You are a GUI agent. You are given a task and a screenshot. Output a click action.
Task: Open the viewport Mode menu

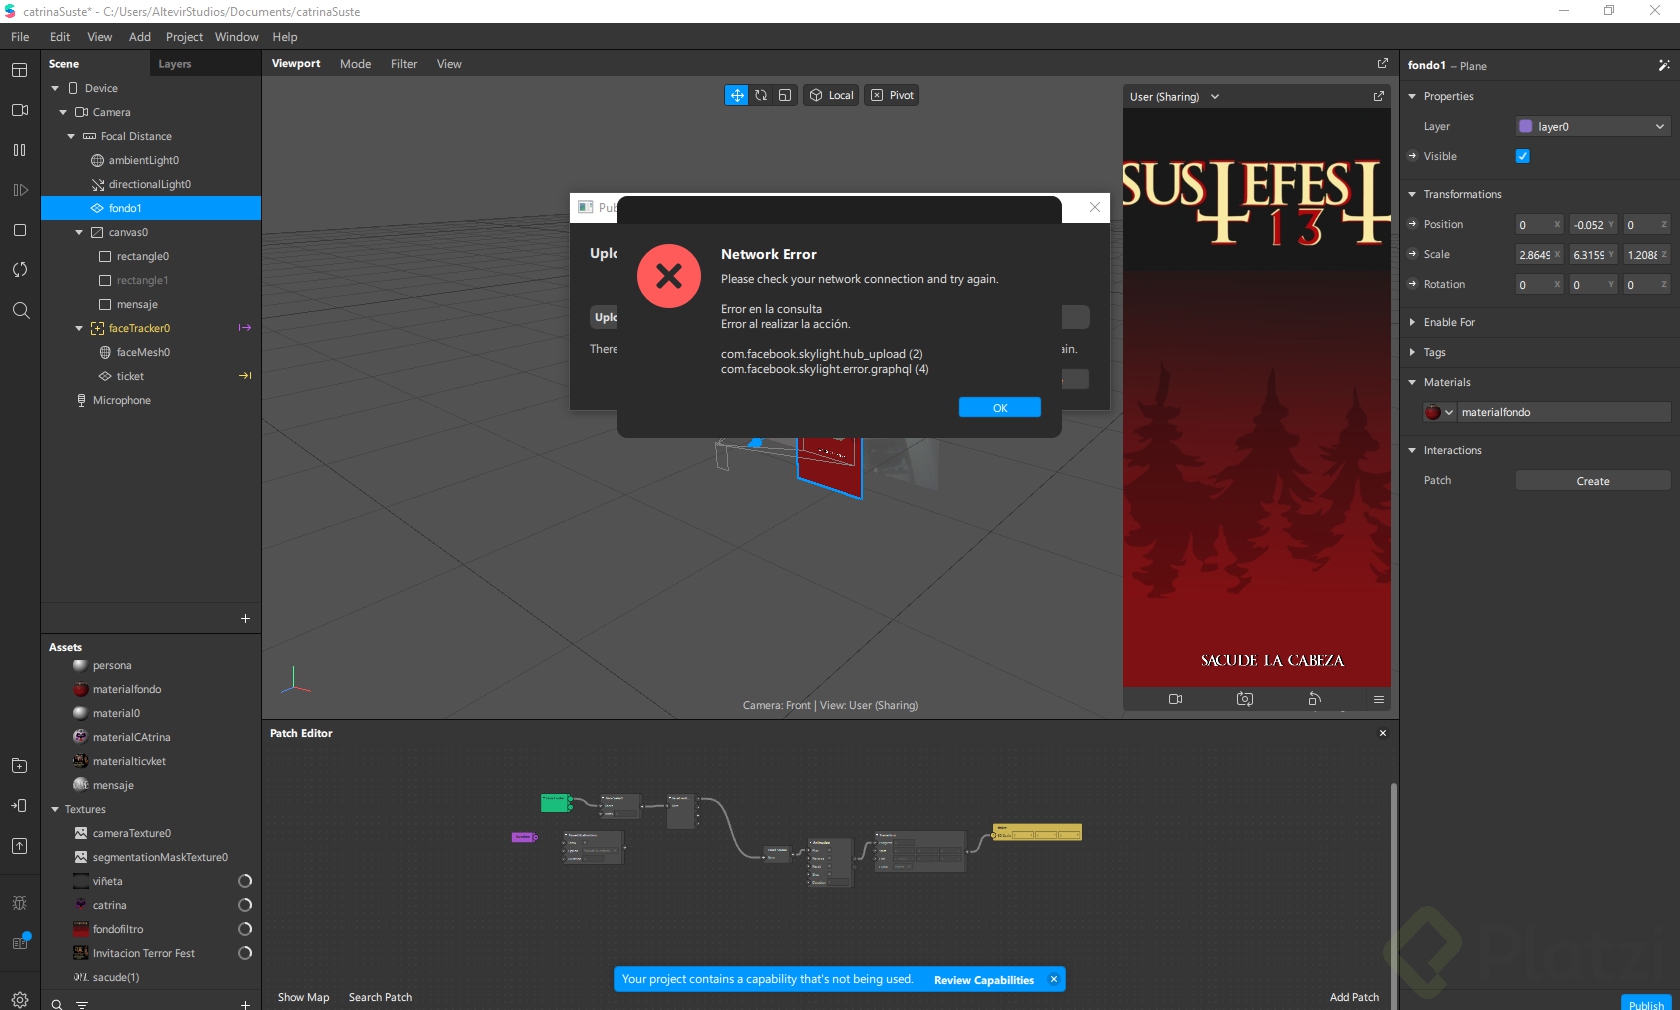(355, 64)
